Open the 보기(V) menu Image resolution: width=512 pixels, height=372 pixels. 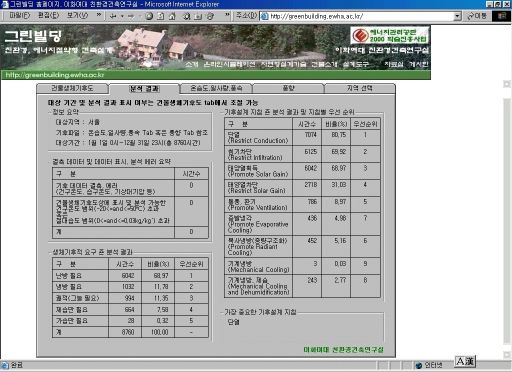77,16
